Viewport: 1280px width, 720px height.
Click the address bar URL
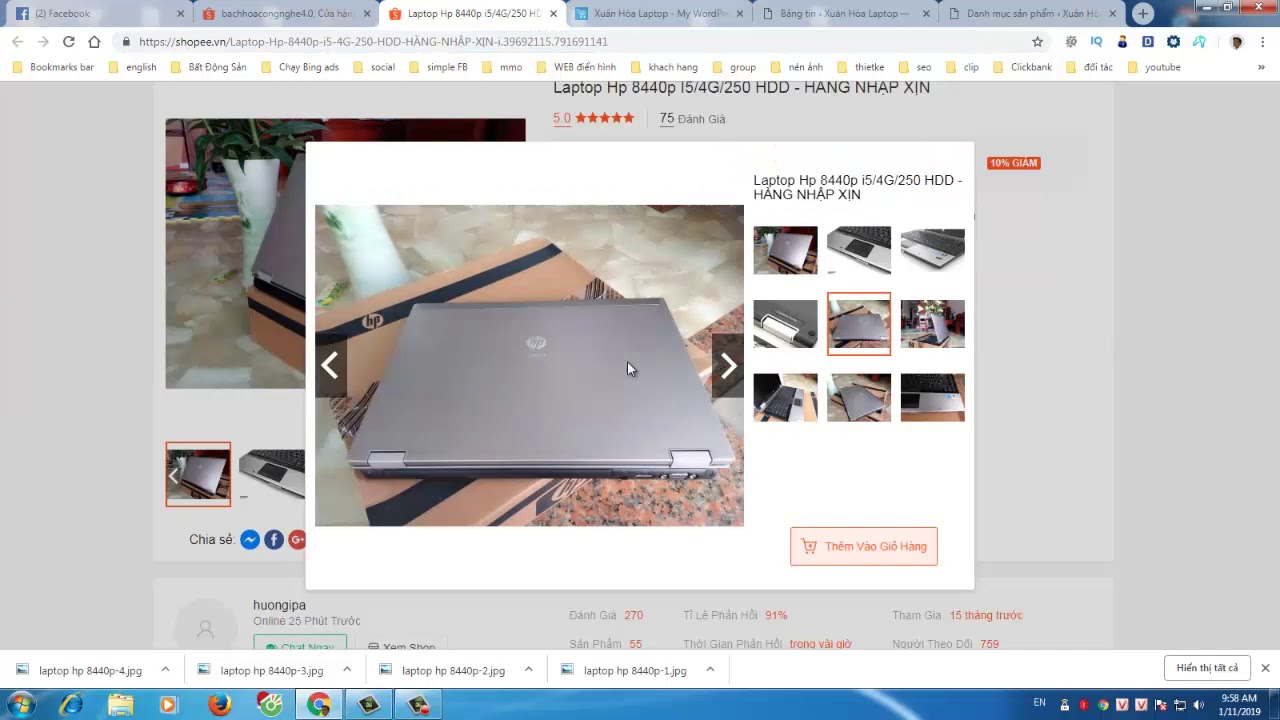tap(373, 42)
